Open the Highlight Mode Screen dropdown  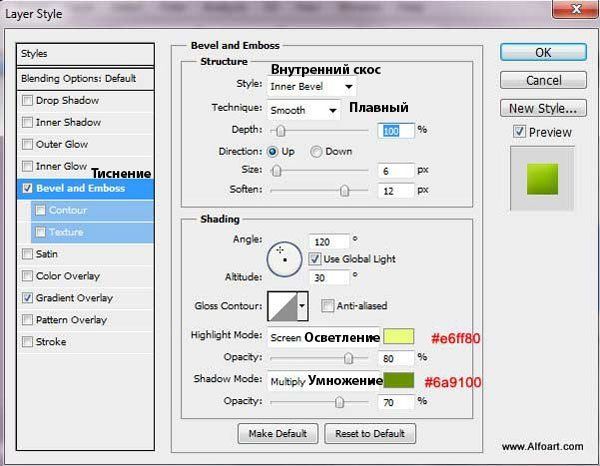(324, 337)
